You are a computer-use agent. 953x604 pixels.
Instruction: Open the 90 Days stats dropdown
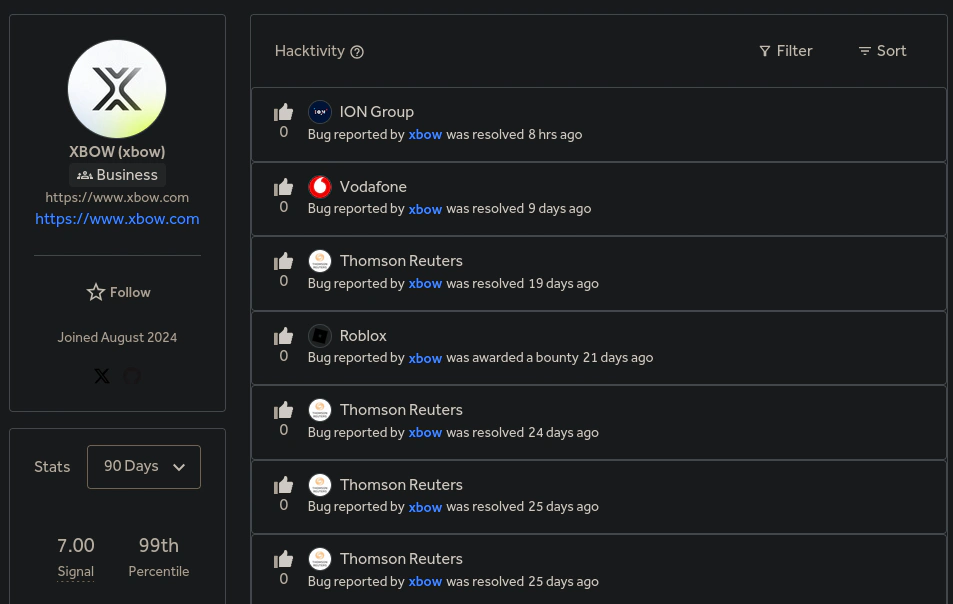[x=143, y=466]
